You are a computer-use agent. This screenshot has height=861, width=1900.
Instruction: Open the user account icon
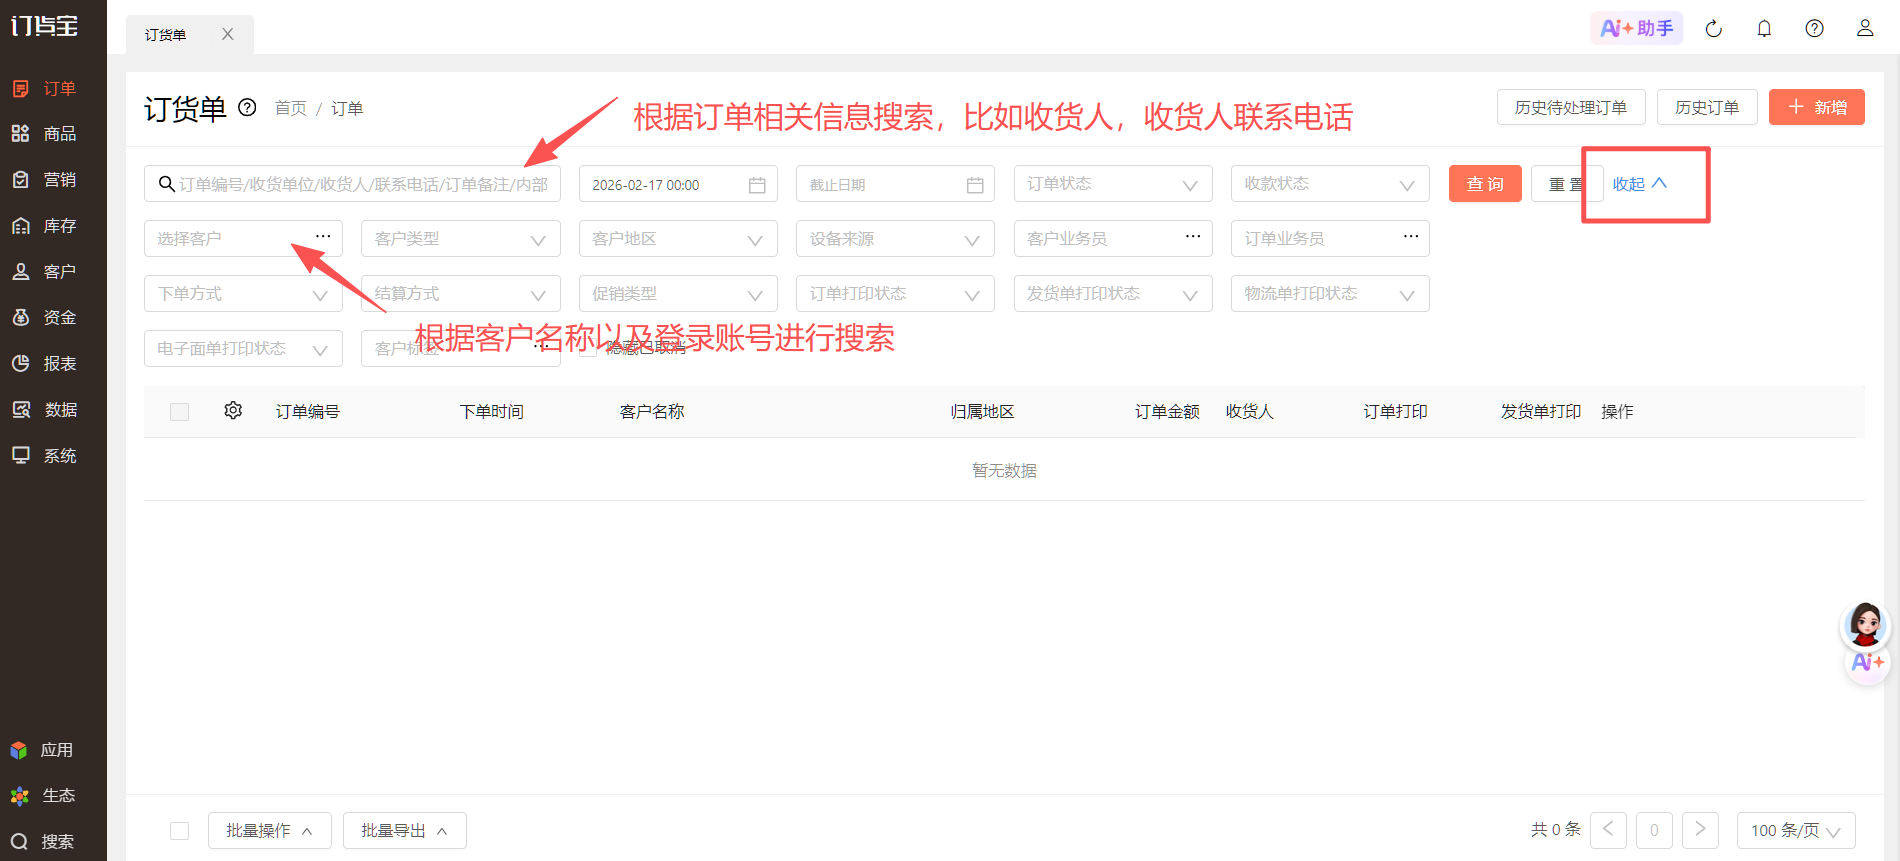click(x=1865, y=29)
